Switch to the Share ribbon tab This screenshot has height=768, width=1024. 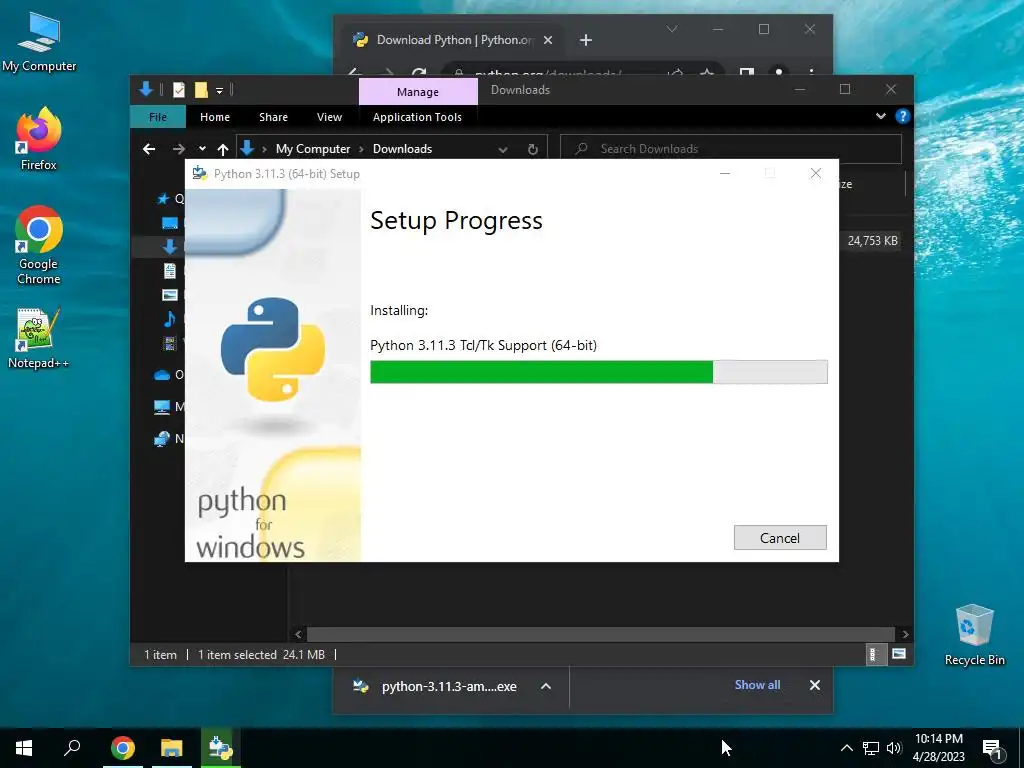click(x=273, y=117)
